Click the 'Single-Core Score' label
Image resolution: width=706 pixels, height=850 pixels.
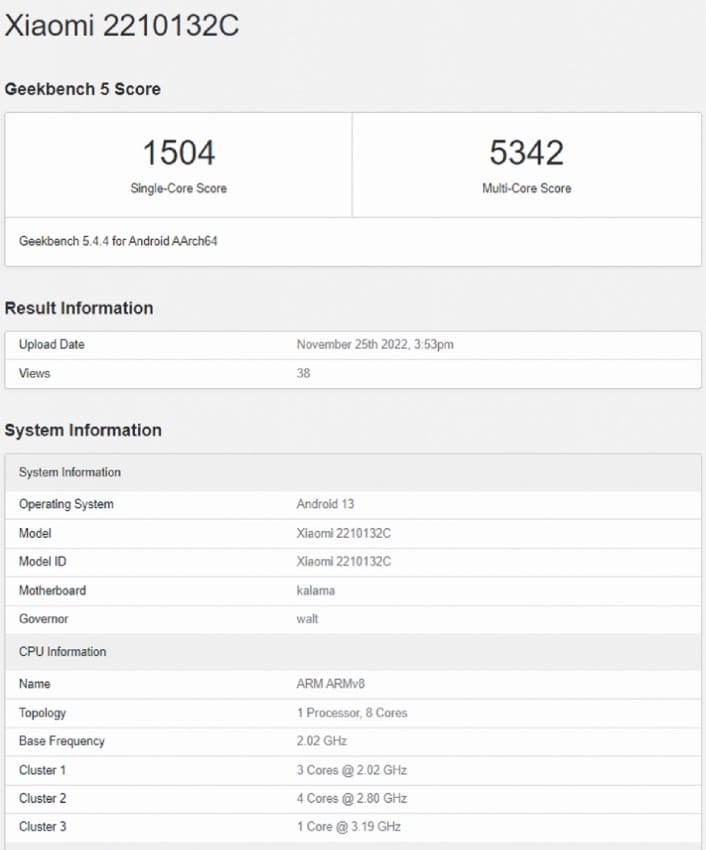(x=178, y=188)
